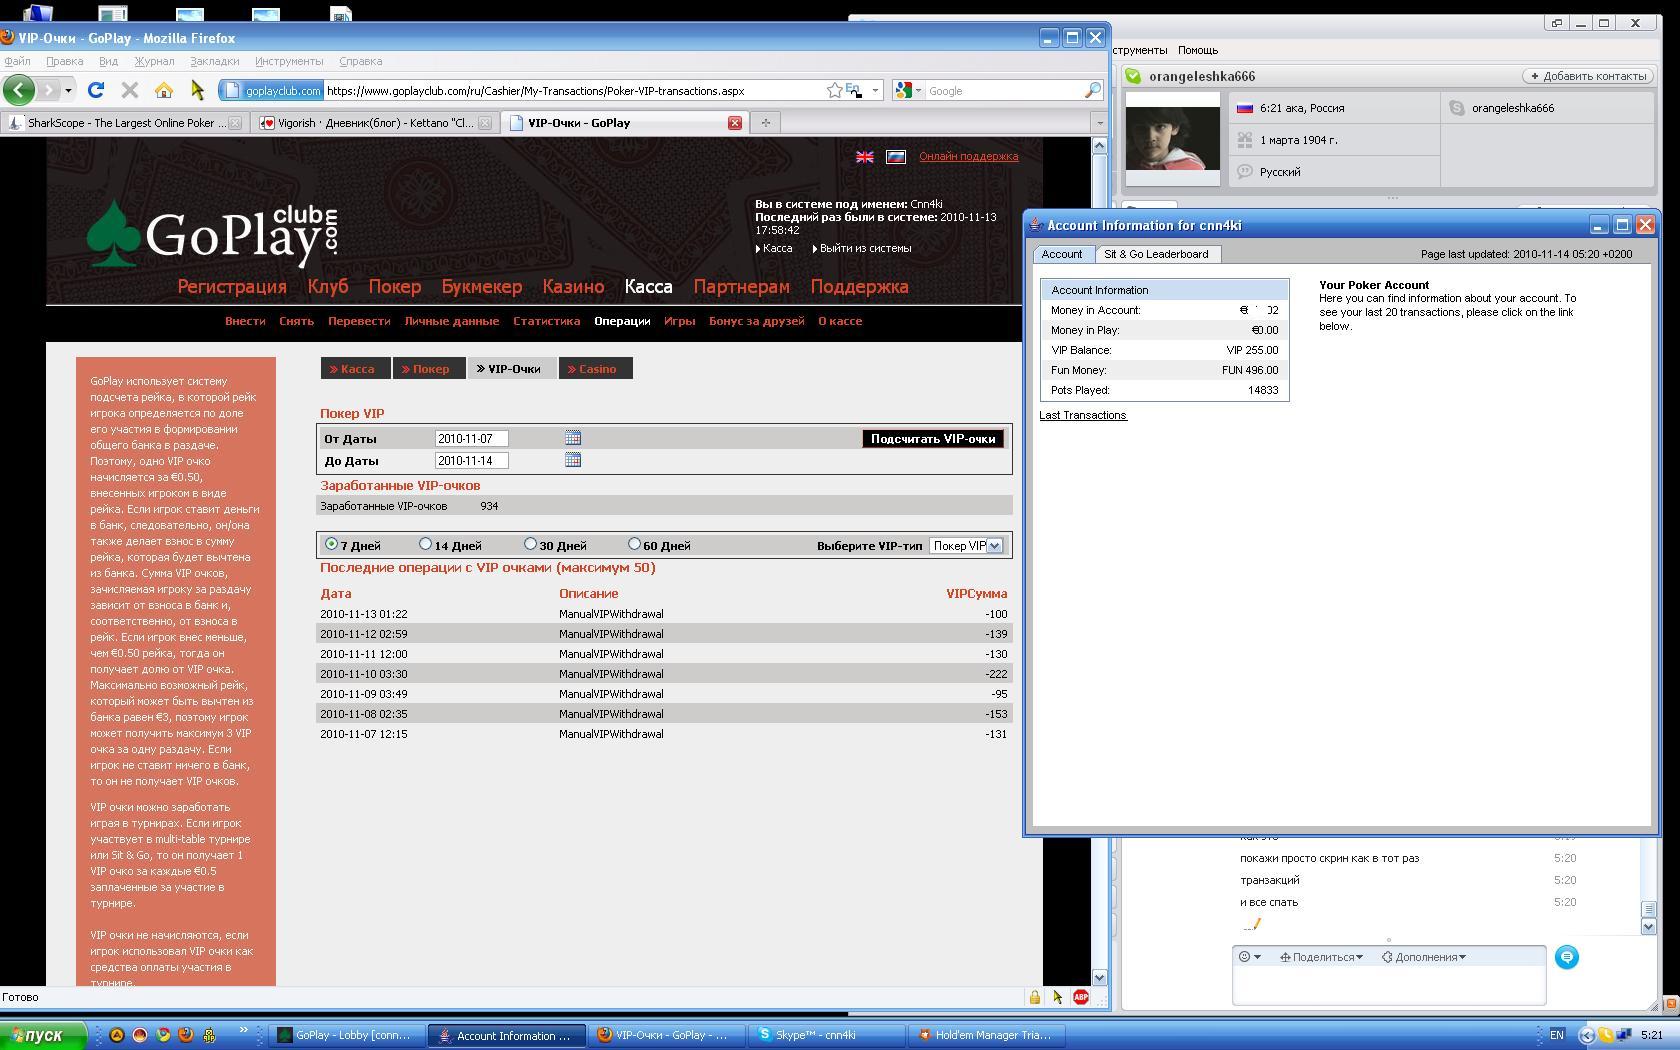Select the 30 Дней radio button
Image resolution: width=1680 pixels, height=1050 pixels.
point(530,544)
